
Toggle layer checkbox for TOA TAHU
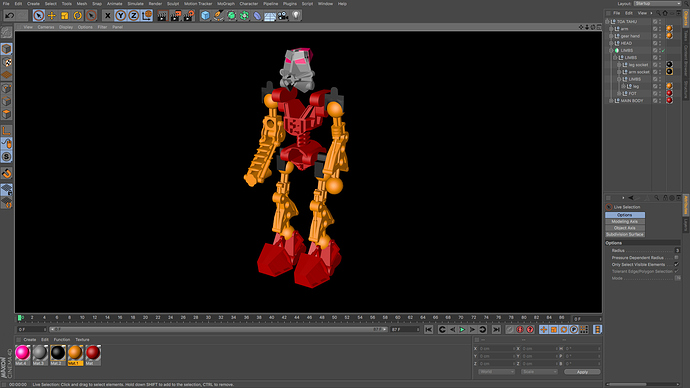click(x=655, y=22)
